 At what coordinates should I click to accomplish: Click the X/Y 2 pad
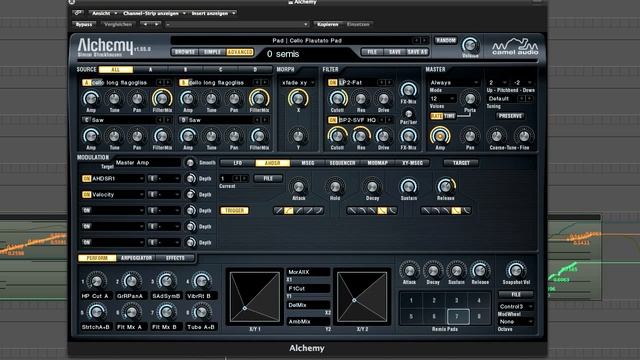click(362, 297)
